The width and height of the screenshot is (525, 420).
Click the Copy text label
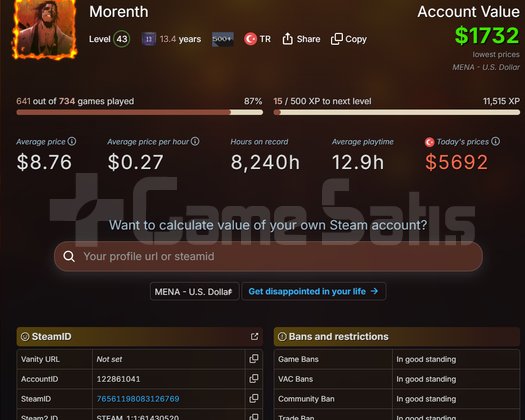click(356, 40)
